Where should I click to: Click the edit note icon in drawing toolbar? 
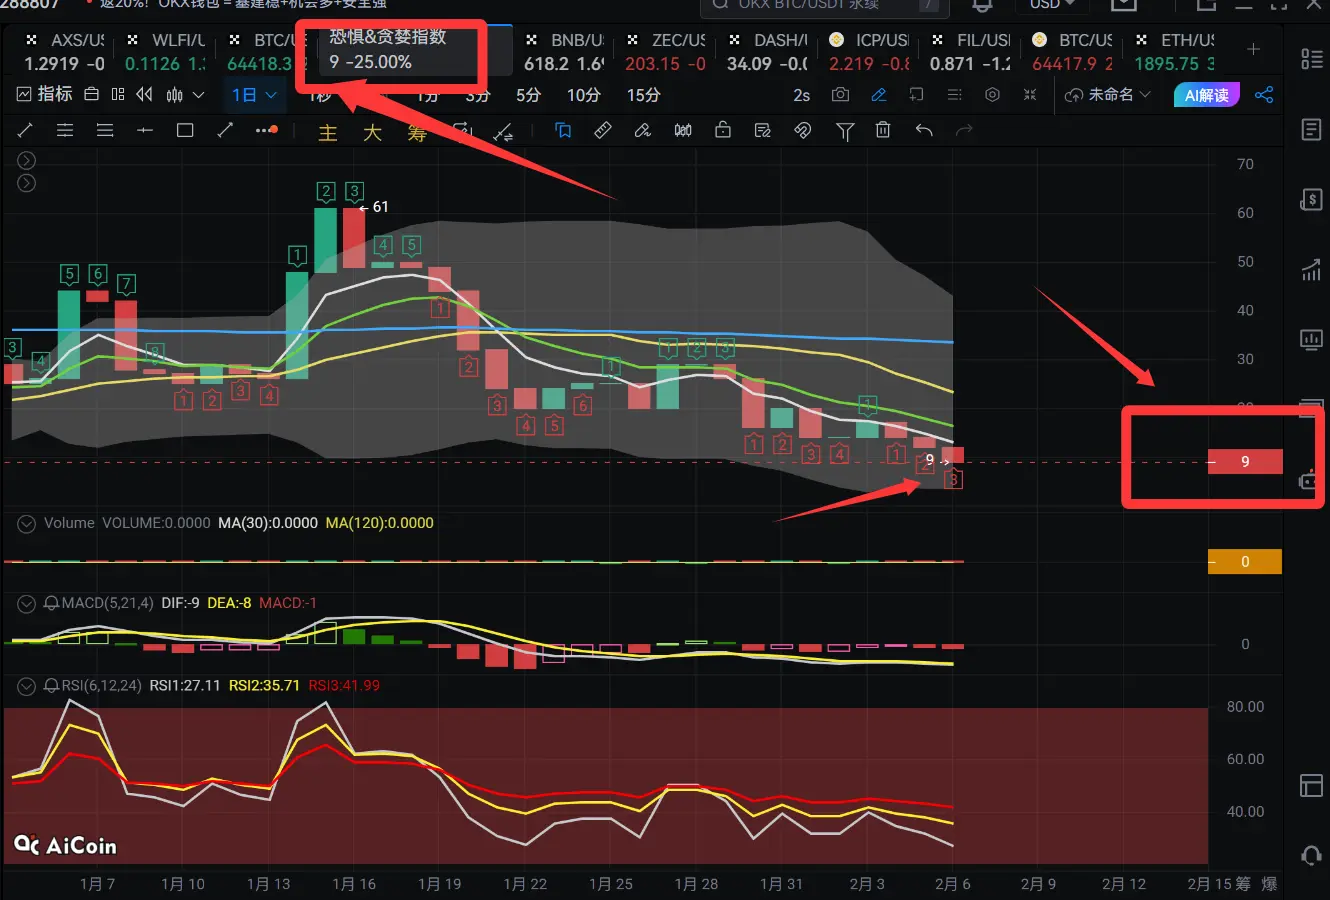coord(763,130)
